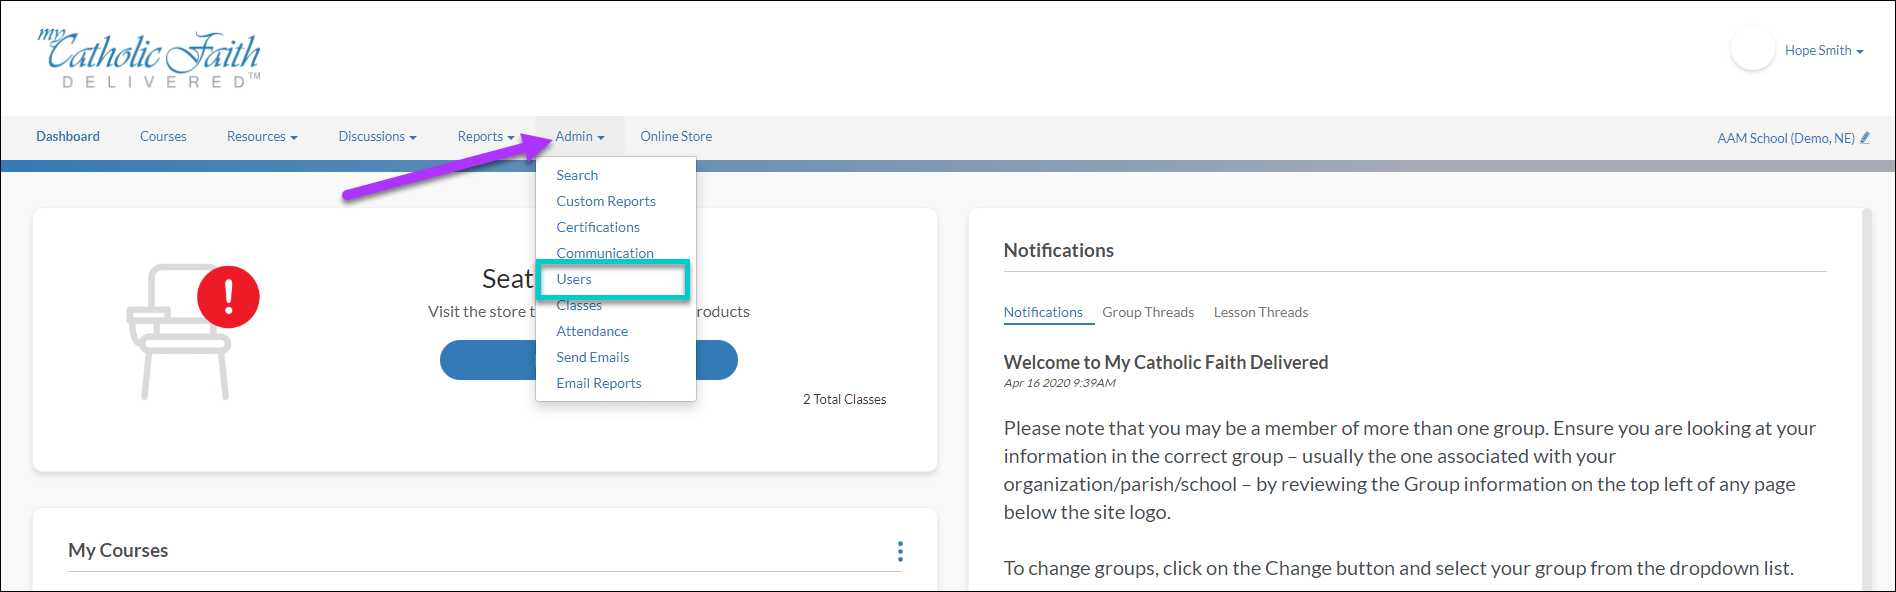This screenshot has height=592, width=1896.
Task: Click the AAM School (Demo, NE) group link
Action: (x=1786, y=138)
